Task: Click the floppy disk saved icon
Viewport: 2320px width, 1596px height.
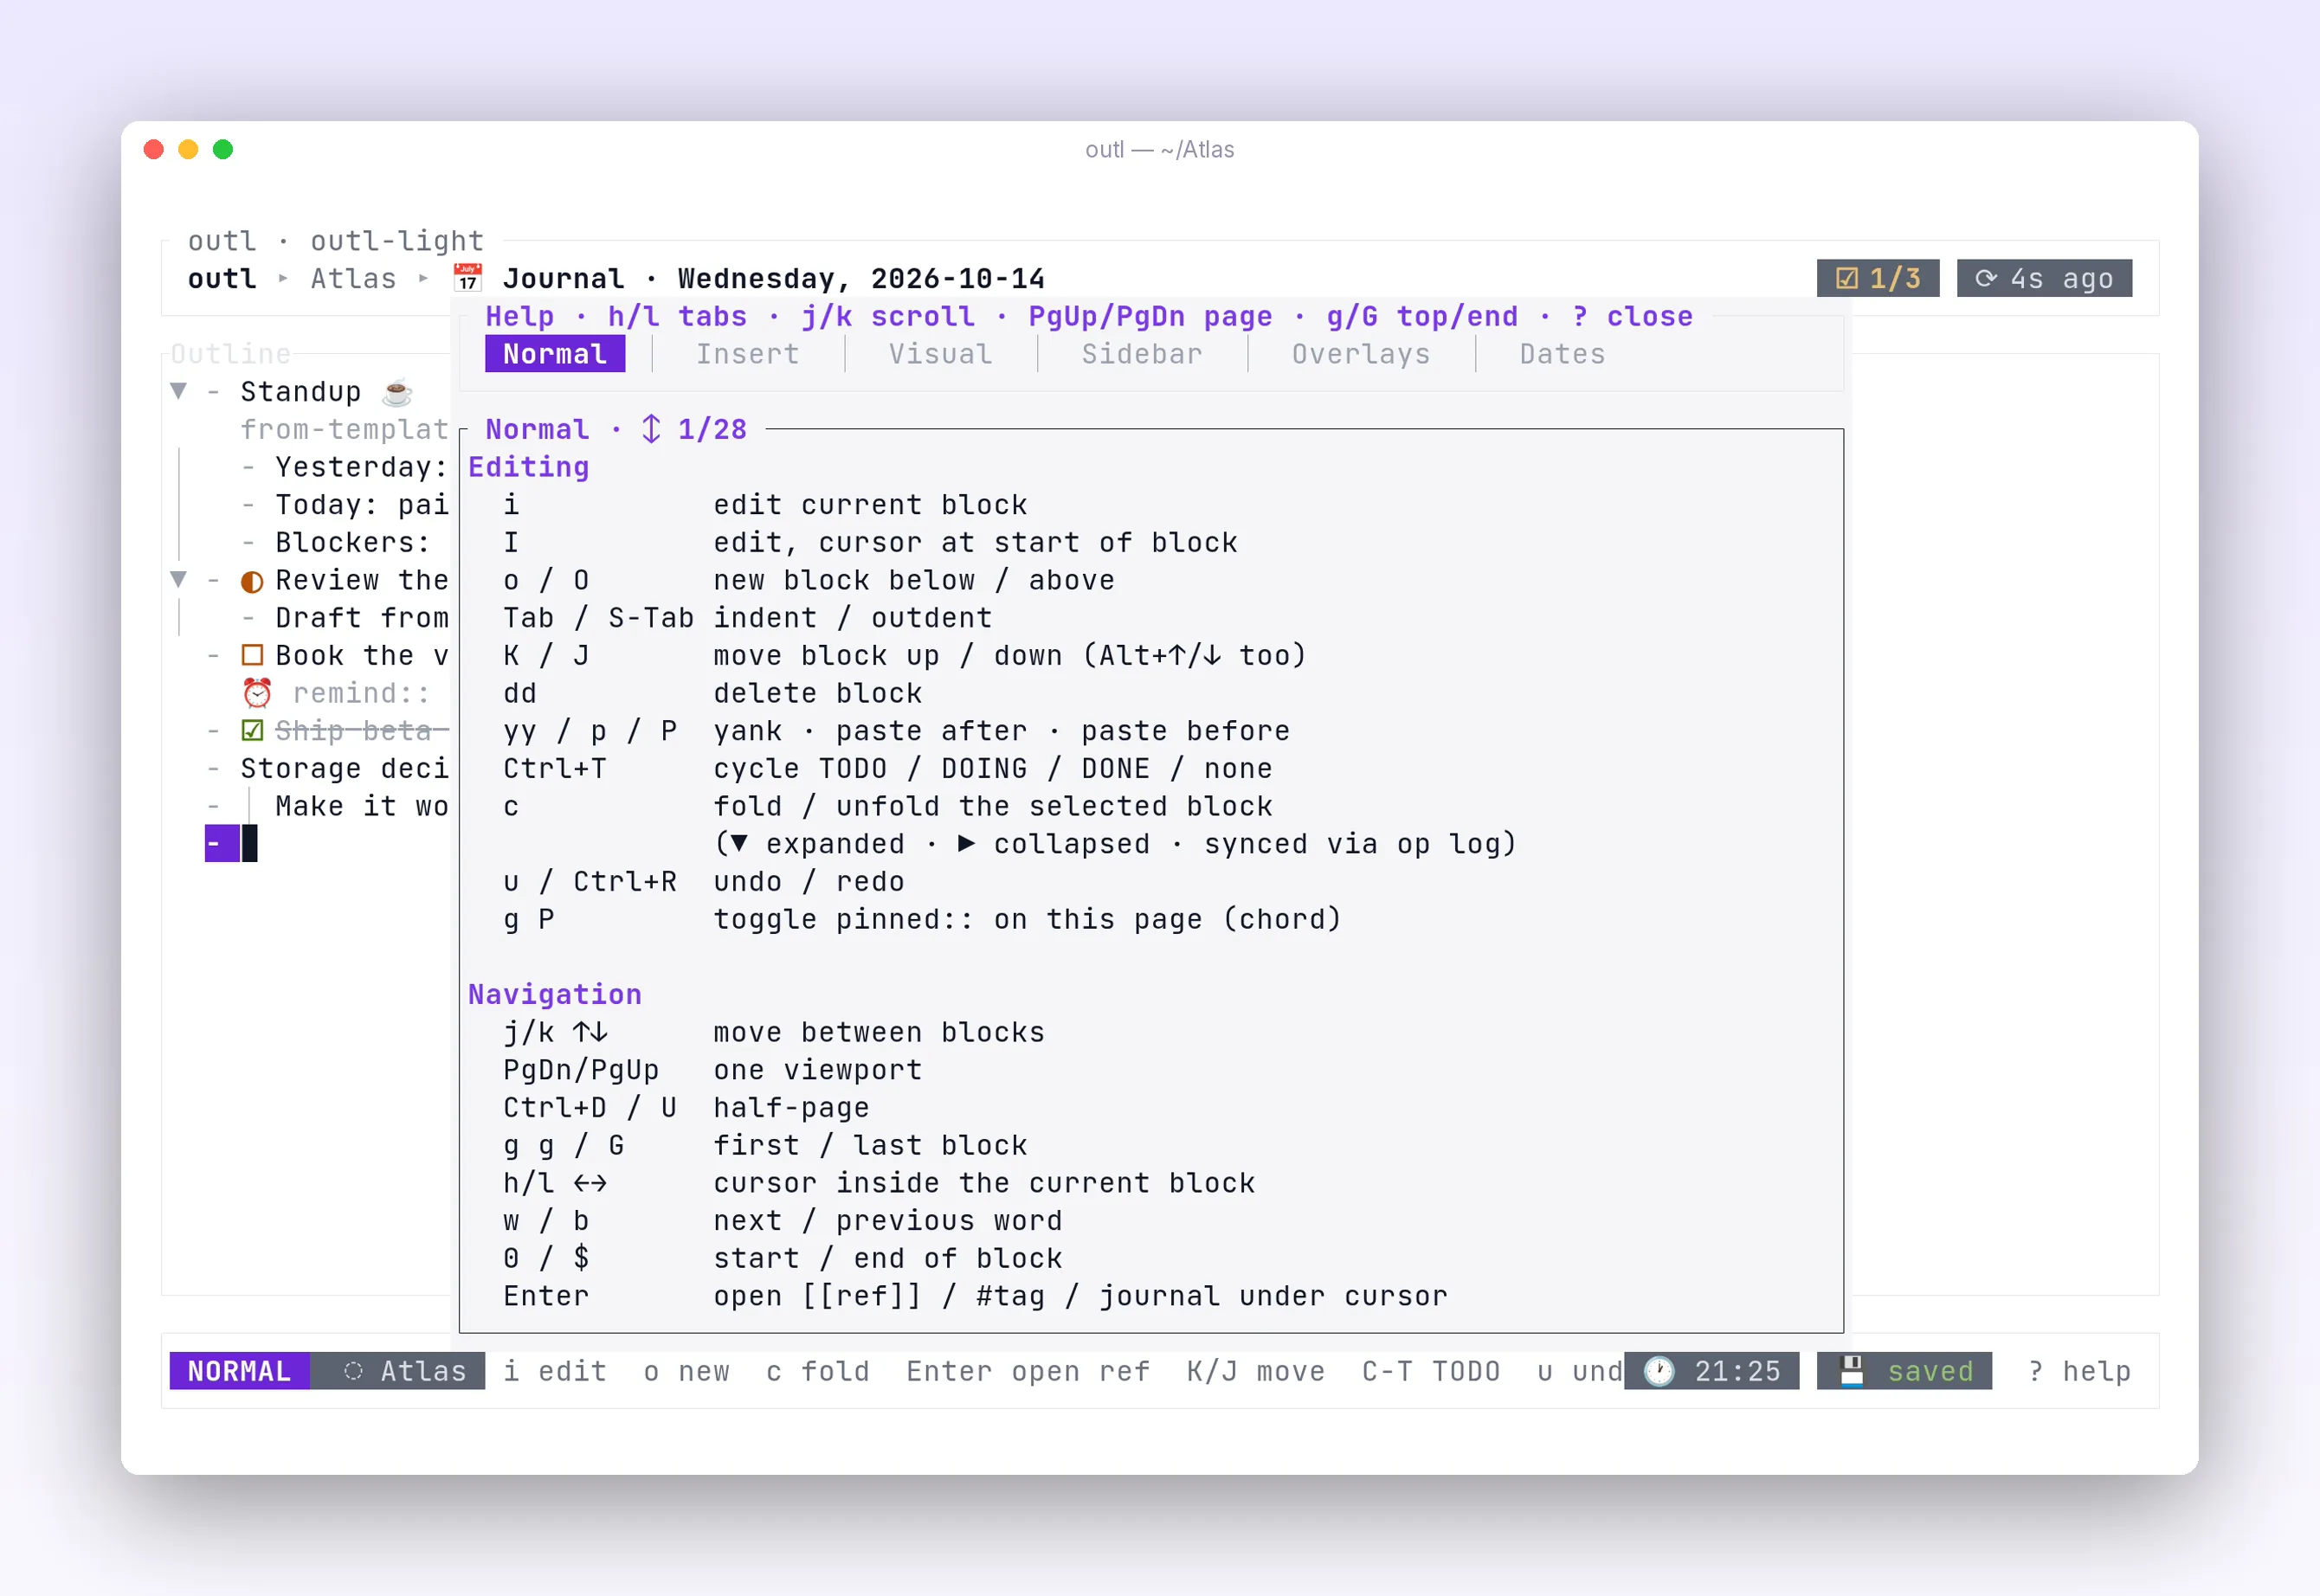Action: (1852, 1371)
